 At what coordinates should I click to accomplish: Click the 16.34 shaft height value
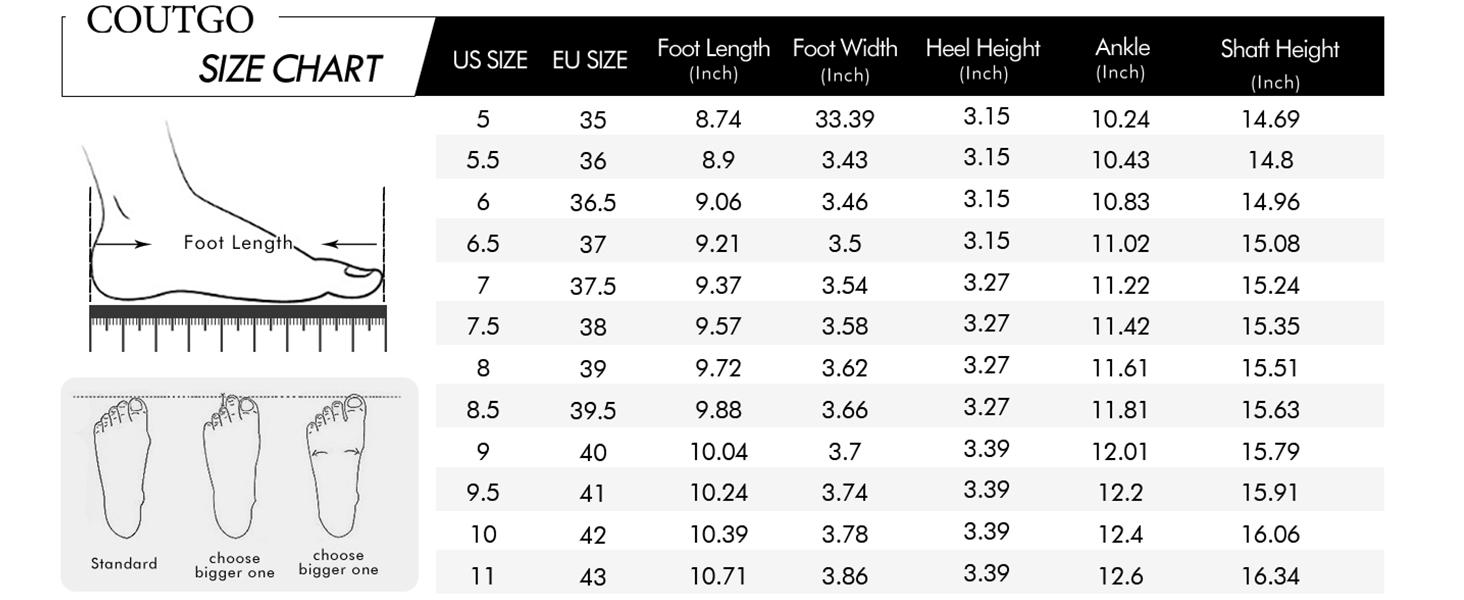click(x=1270, y=576)
